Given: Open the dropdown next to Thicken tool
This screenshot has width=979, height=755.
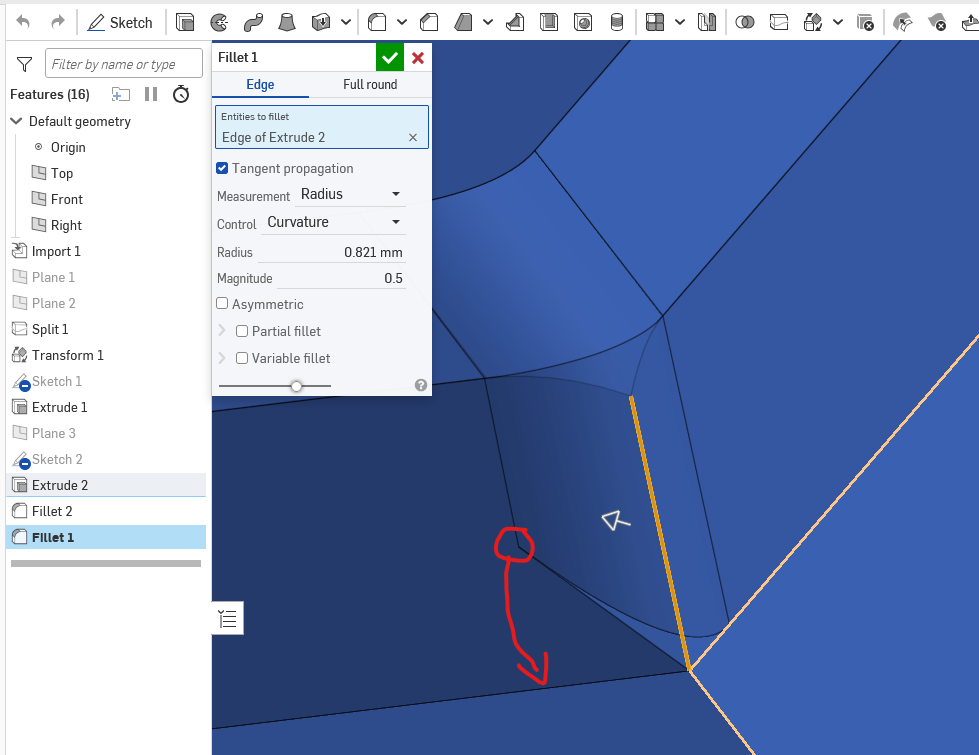Looking at the screenshot, I should click(345, 22).
